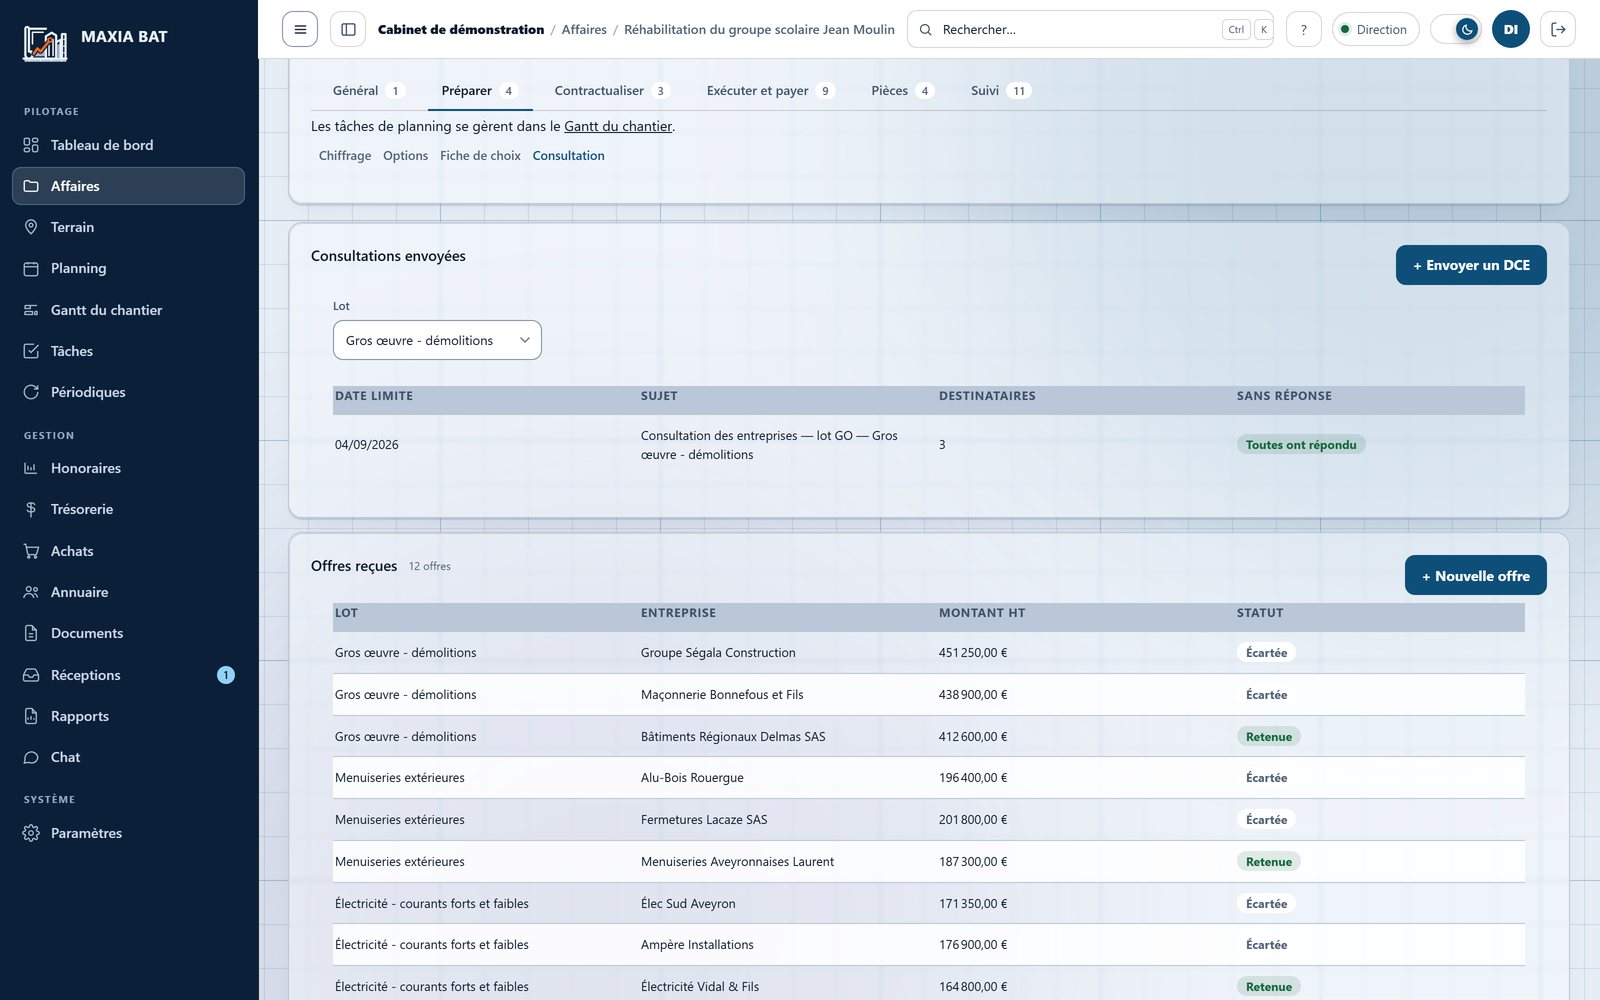1600x1000 pixels.
Task: Click the help question mark button
Action: pos(1303,29)
